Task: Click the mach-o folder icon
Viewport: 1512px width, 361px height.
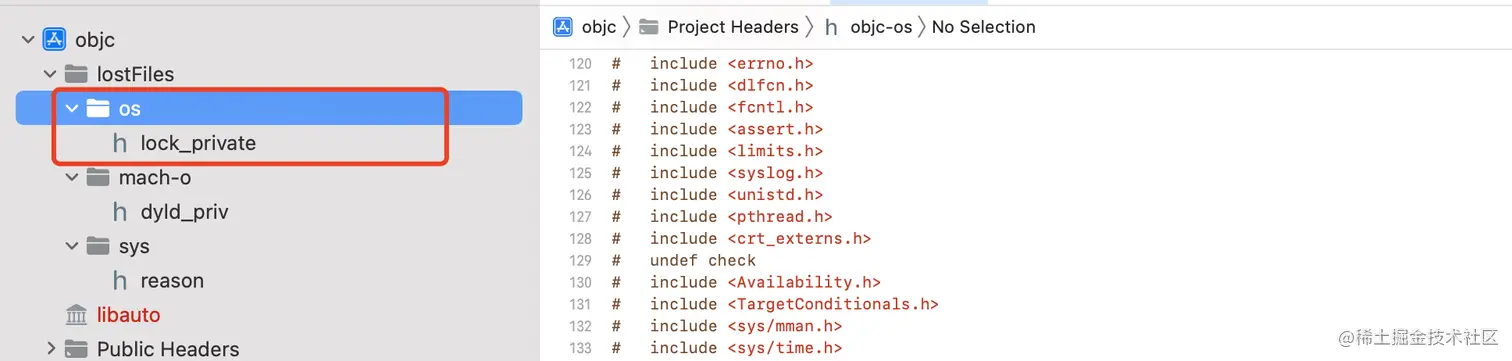Action: click(98, 177)
